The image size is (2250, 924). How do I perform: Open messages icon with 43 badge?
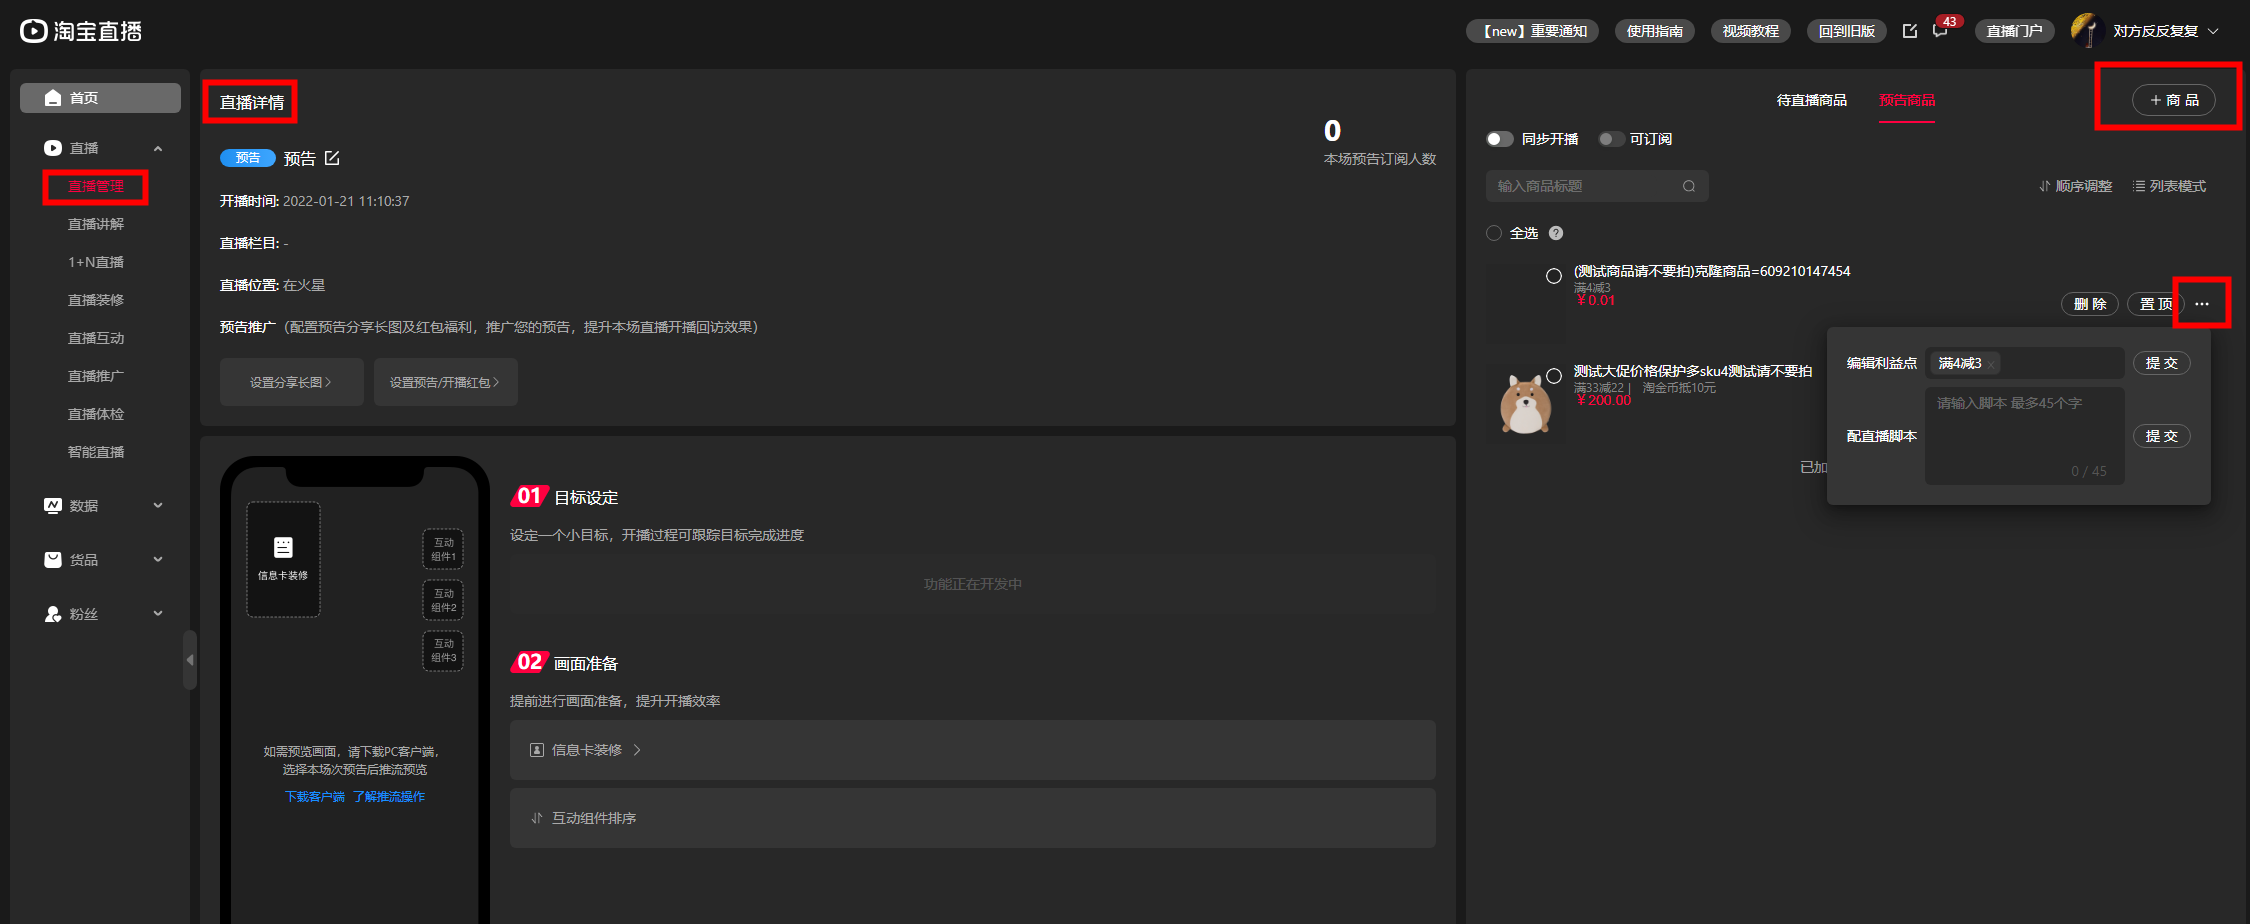tap(1940, 31)
